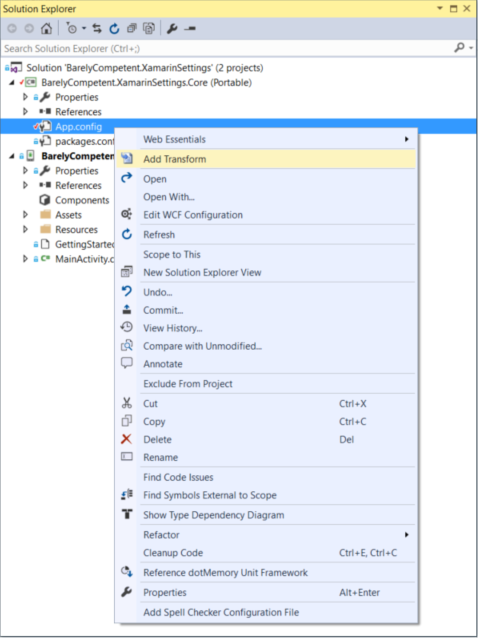Expand References under the Core project
The image size is (478, 638).
25,112
